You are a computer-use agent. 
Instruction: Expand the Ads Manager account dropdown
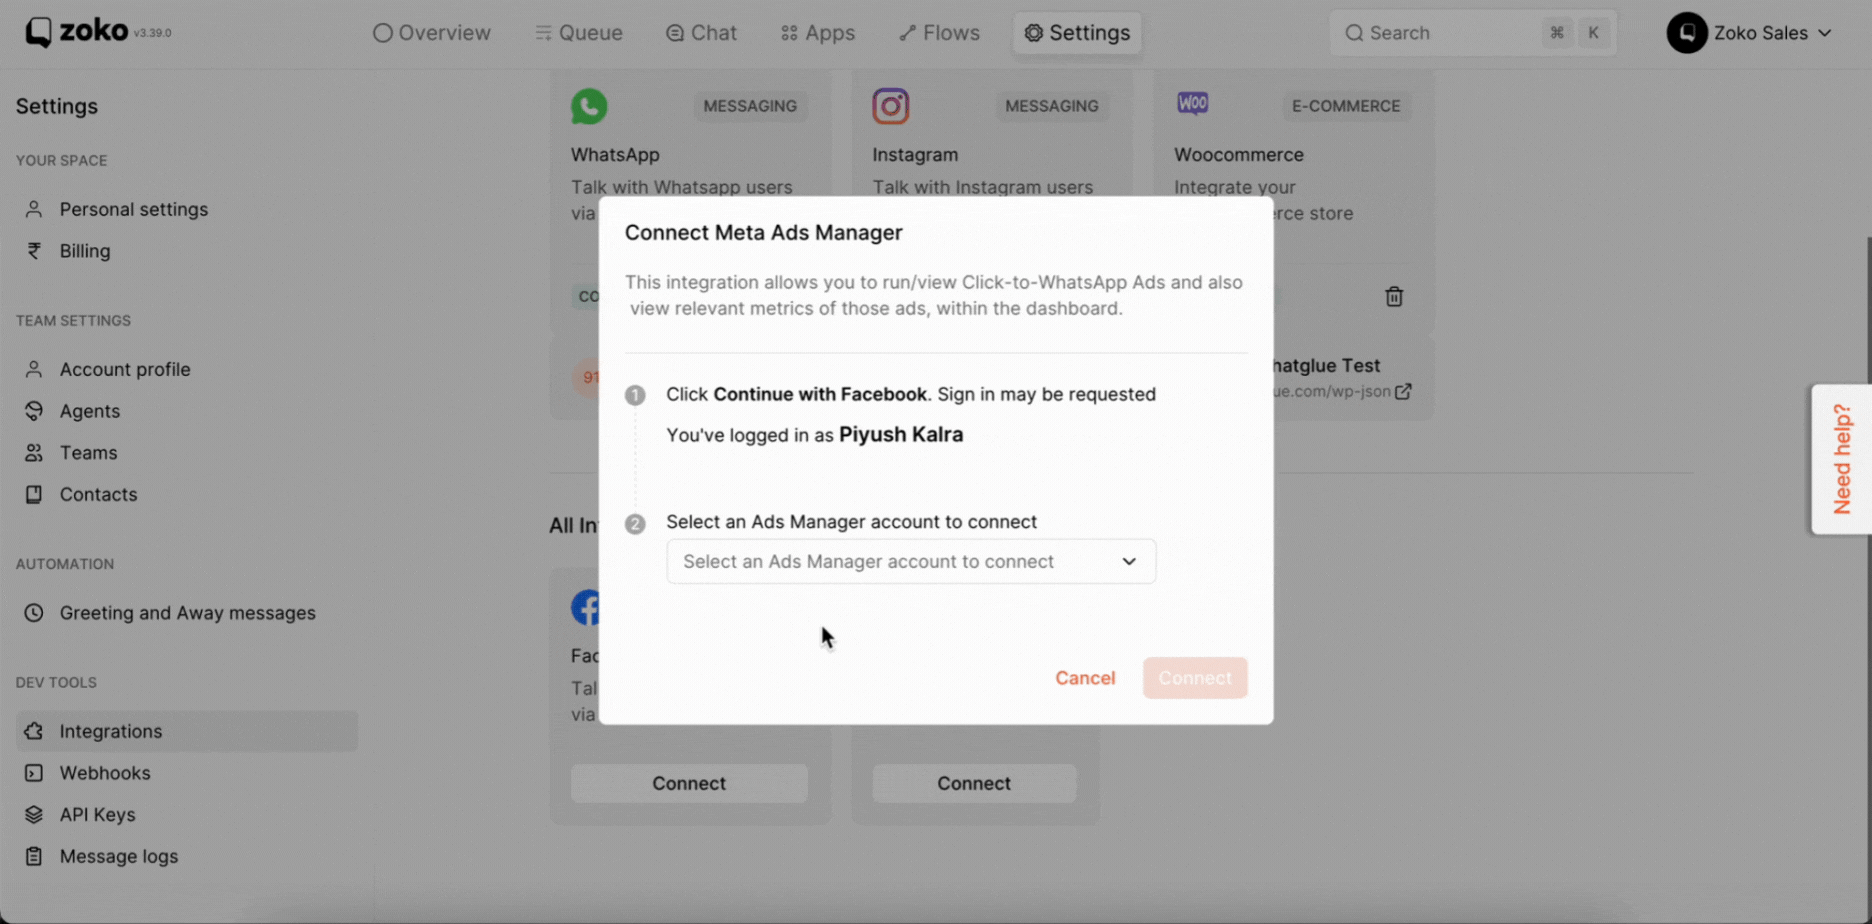coord(911,562)
